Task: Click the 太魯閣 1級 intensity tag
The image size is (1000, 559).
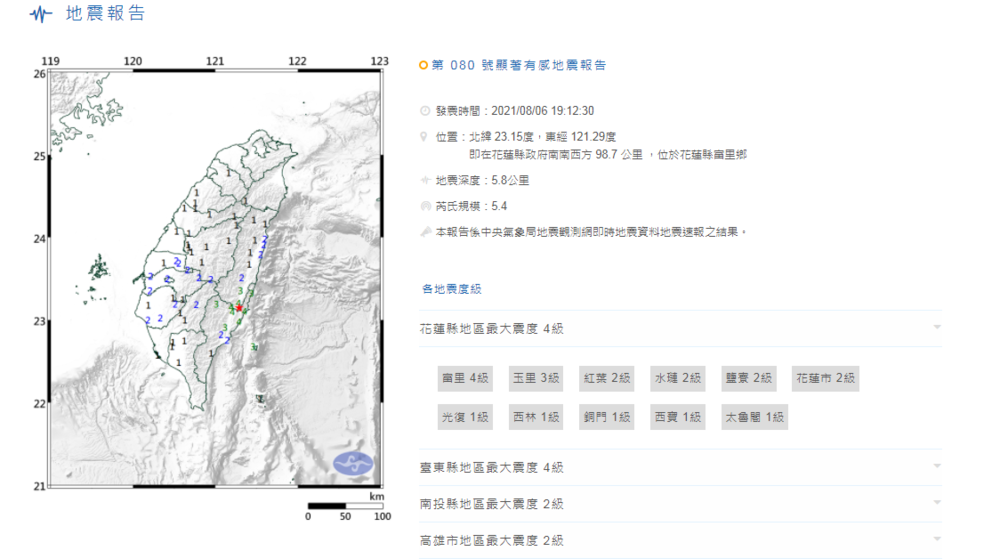Action: (x=754, y=417)
